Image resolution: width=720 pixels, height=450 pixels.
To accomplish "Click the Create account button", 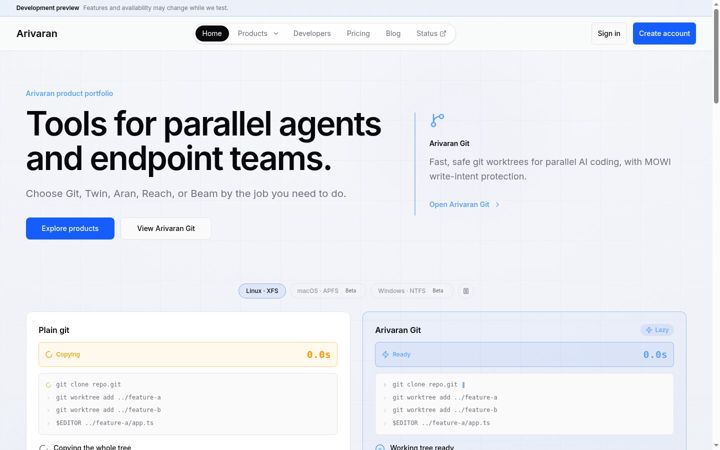I will [664, 34].
